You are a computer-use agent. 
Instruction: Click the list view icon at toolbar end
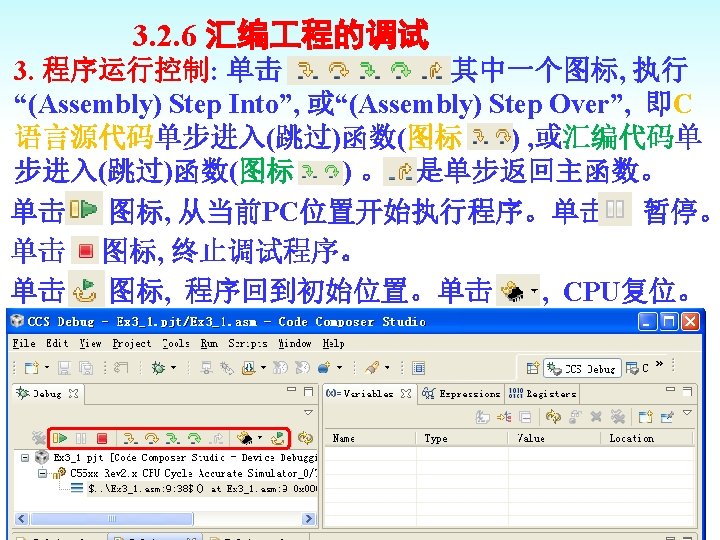pyautogui.click(x=418, y=368)
